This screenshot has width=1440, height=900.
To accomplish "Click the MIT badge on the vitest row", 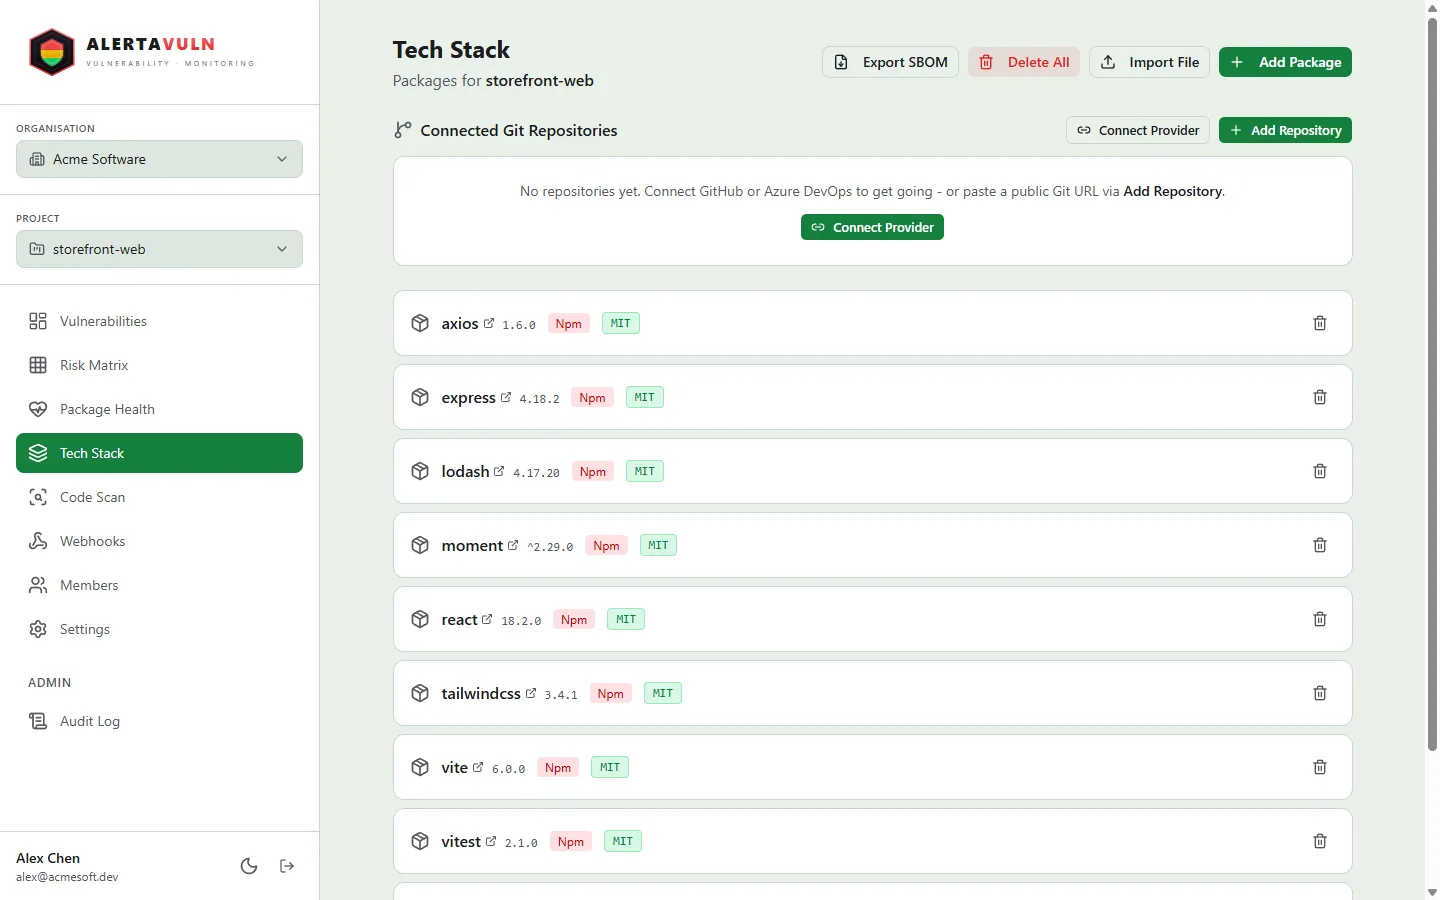I will coord(623,841).
